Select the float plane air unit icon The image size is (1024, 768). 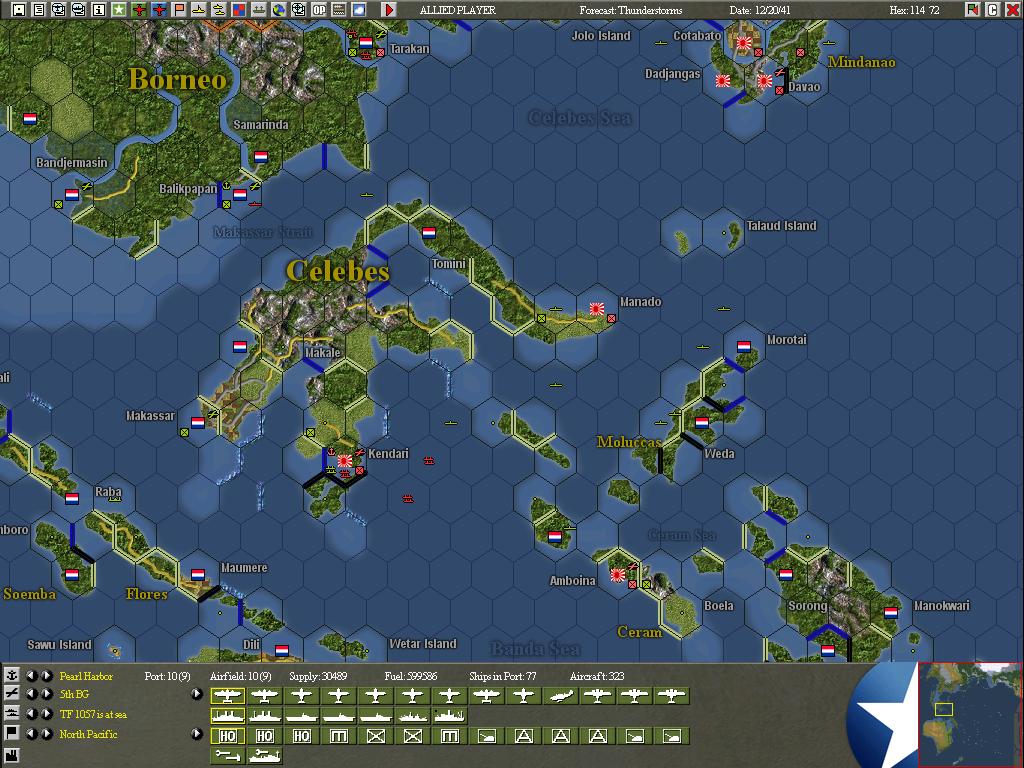560,696
